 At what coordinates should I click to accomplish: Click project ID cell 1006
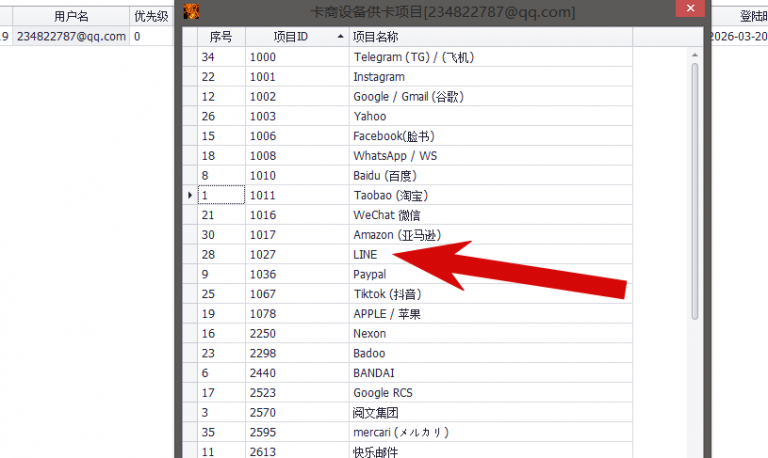297,136
